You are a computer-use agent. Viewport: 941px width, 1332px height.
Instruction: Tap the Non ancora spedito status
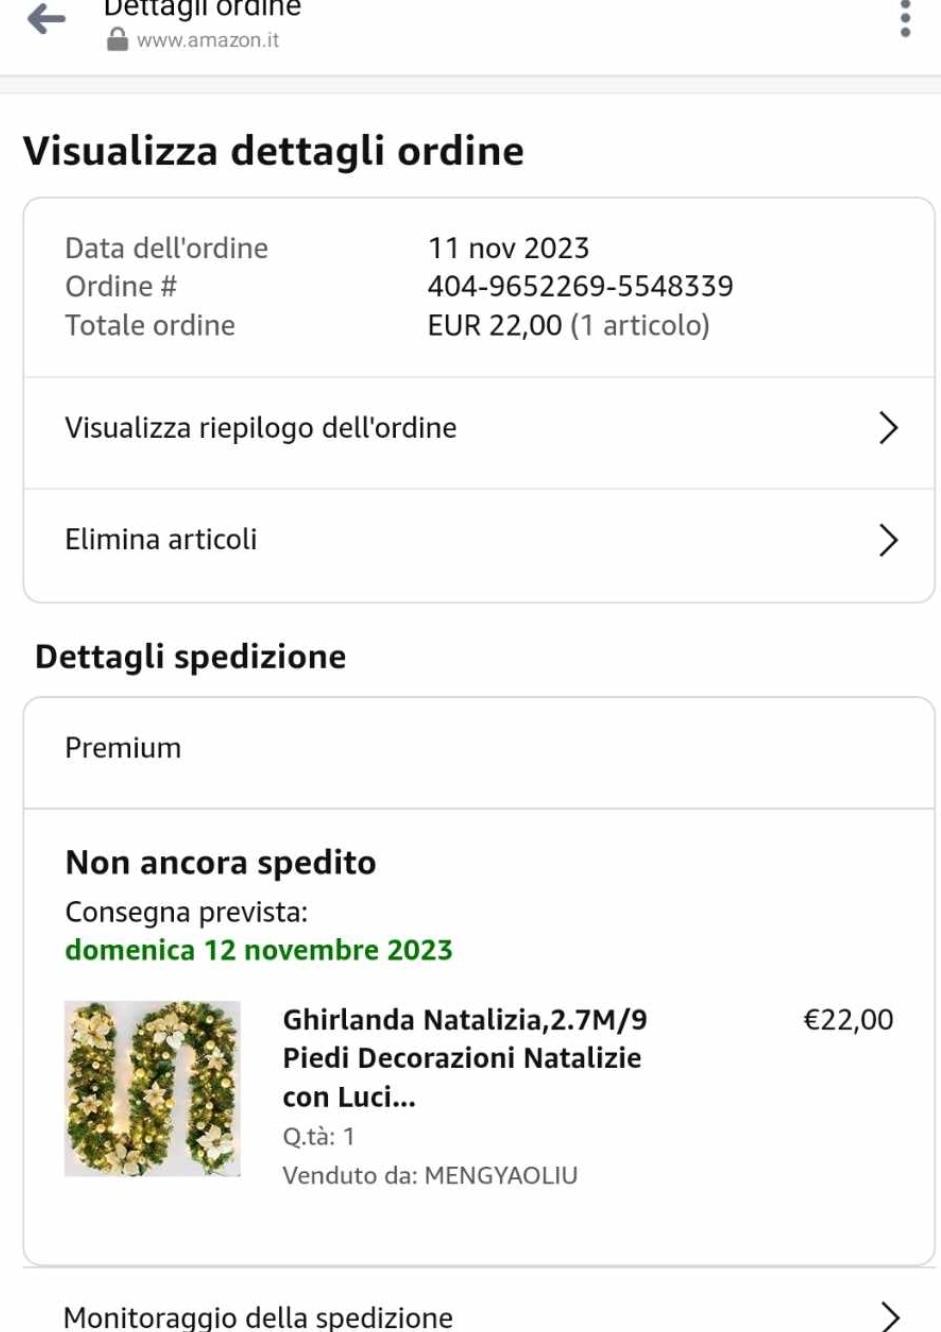point(220,862)
